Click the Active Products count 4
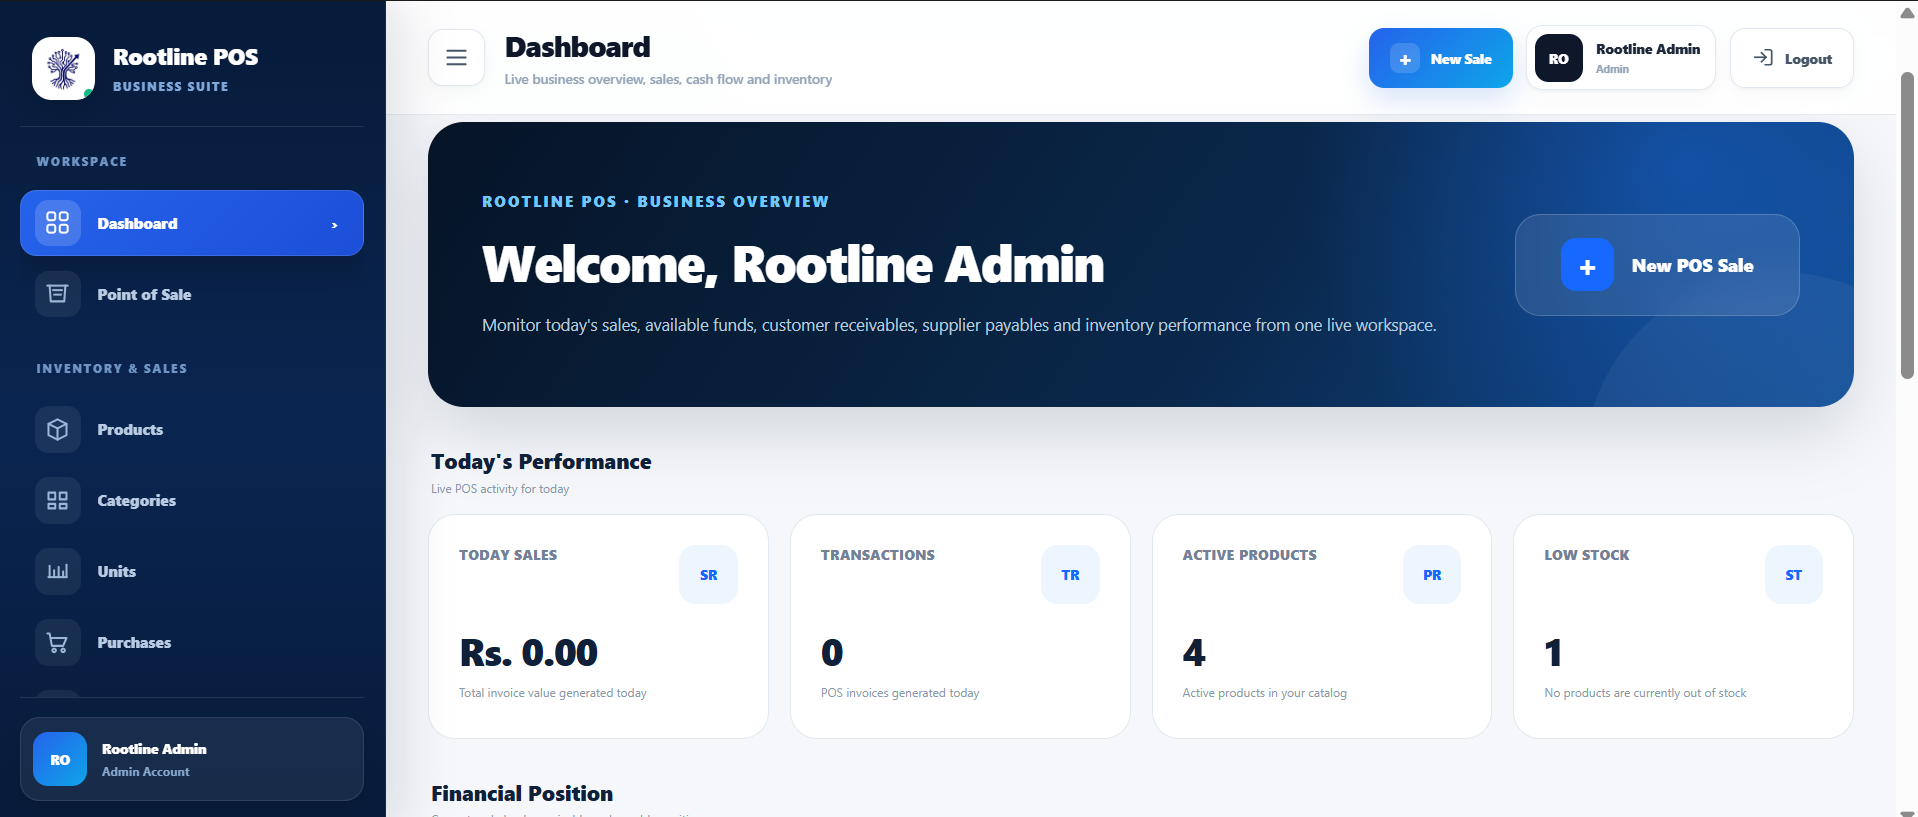This screenshot has width=1918, height=817. [x=1194, y=653]
